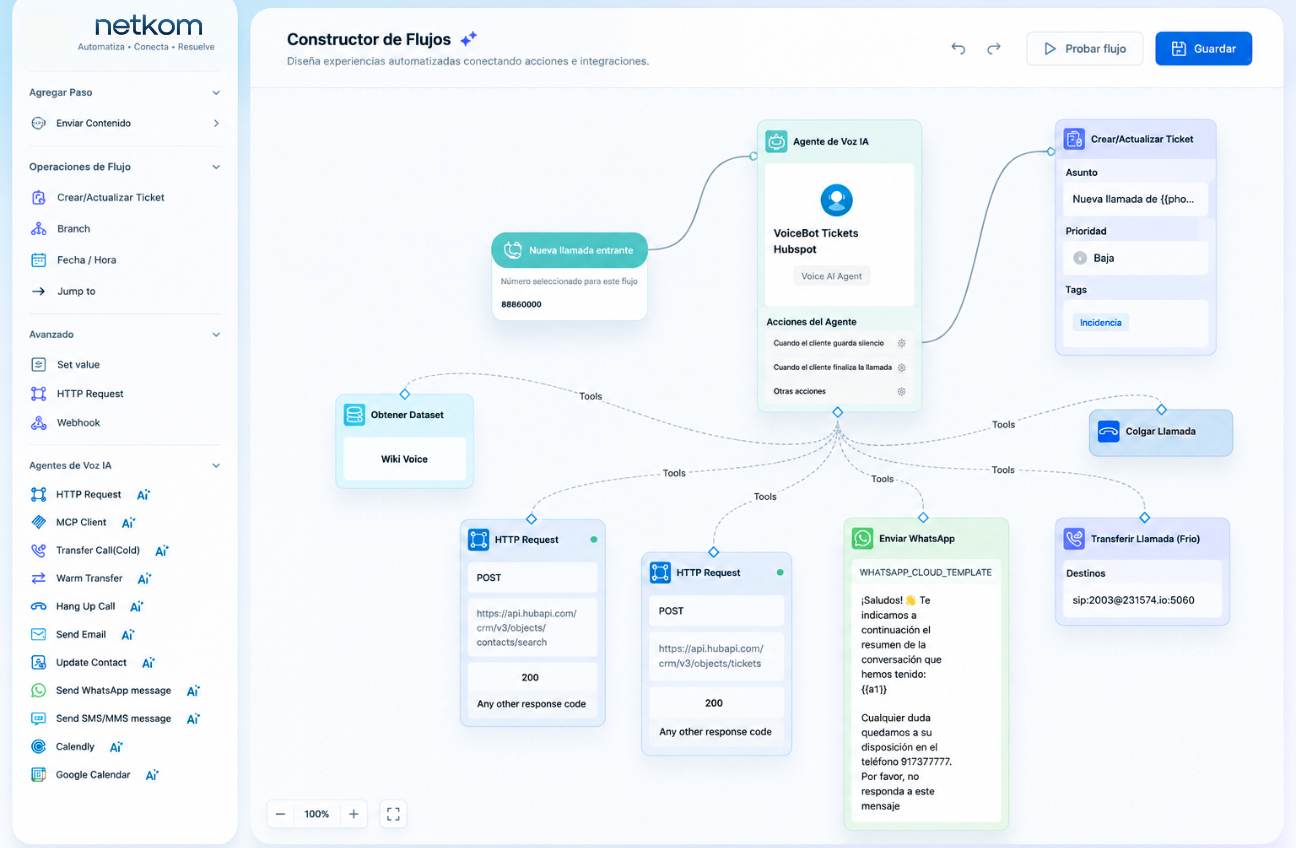The image size is (1296, 848).
Task: Click the 100% zoom level value
Action: point(317,814)
